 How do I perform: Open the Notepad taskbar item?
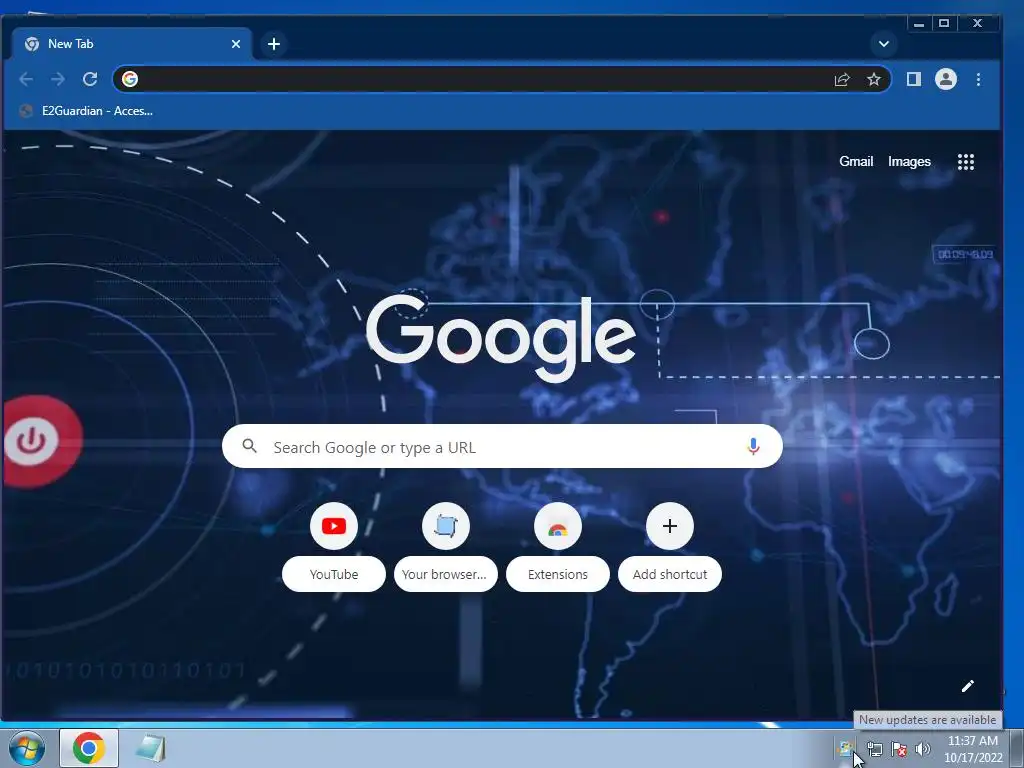(150, 748)
